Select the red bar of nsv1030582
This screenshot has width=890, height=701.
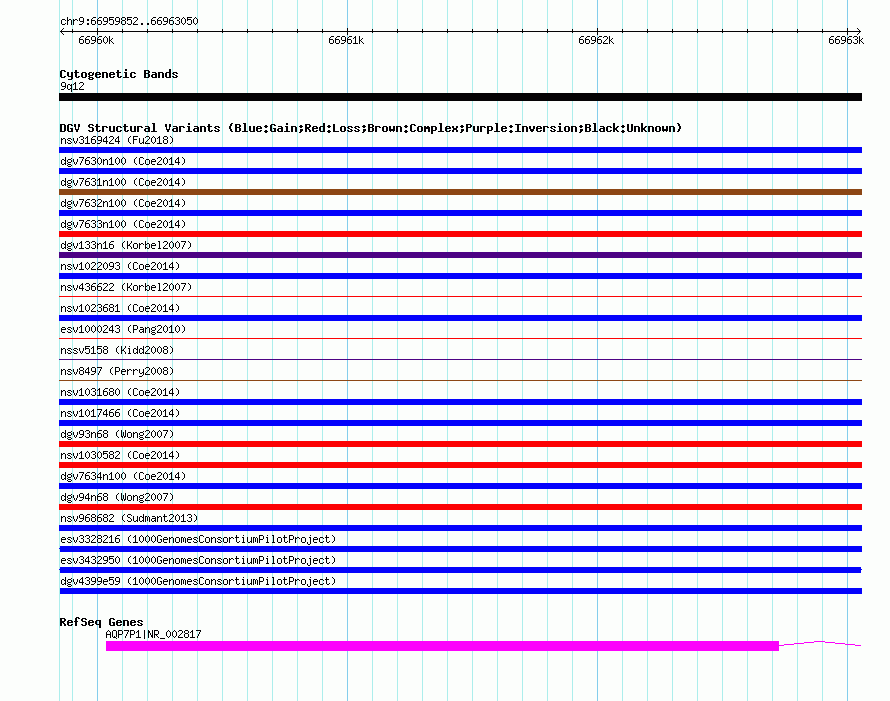pos(460,465)
